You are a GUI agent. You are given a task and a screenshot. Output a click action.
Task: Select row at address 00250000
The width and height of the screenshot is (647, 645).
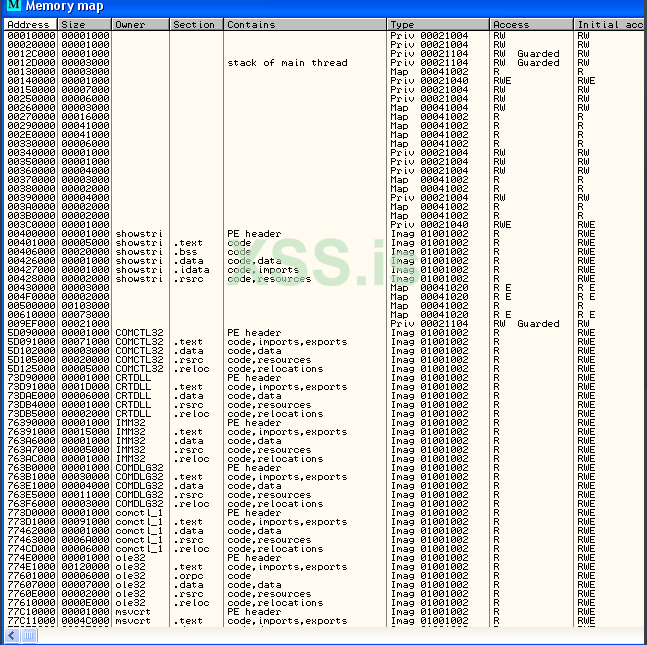tap(324, 99)
